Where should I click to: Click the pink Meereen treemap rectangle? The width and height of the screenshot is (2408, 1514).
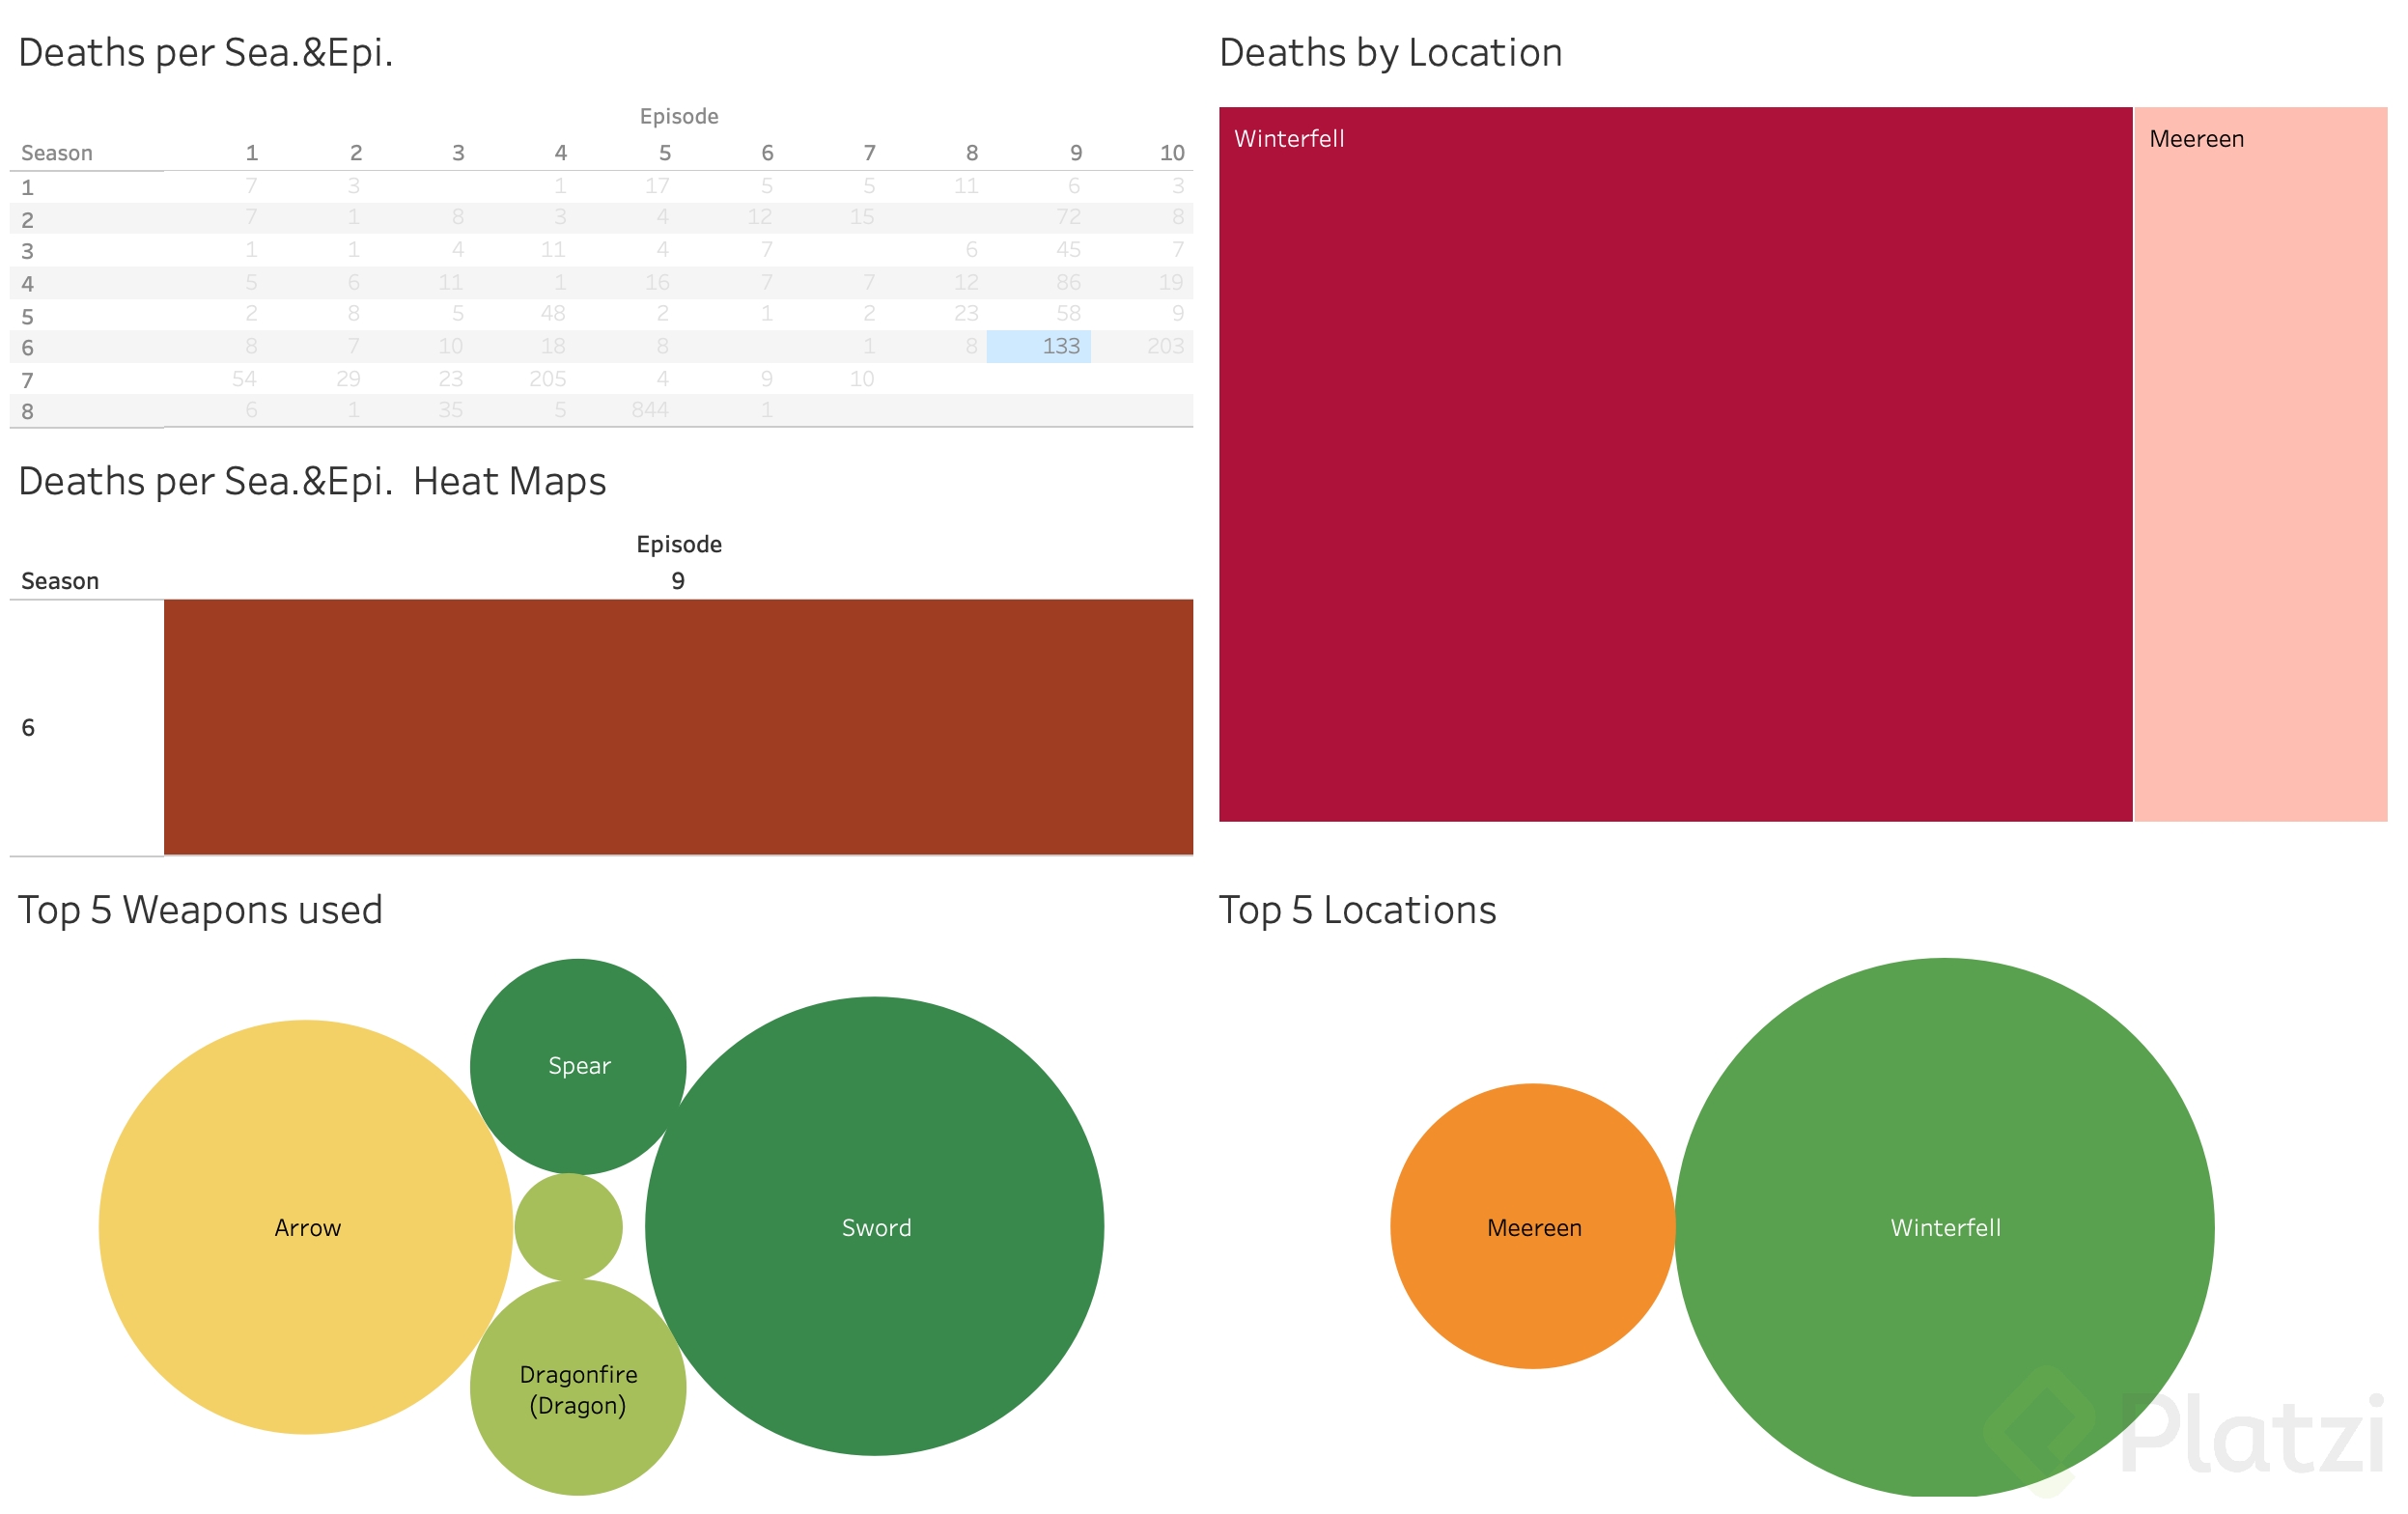pyautogui.click(x=2260, y=465)
